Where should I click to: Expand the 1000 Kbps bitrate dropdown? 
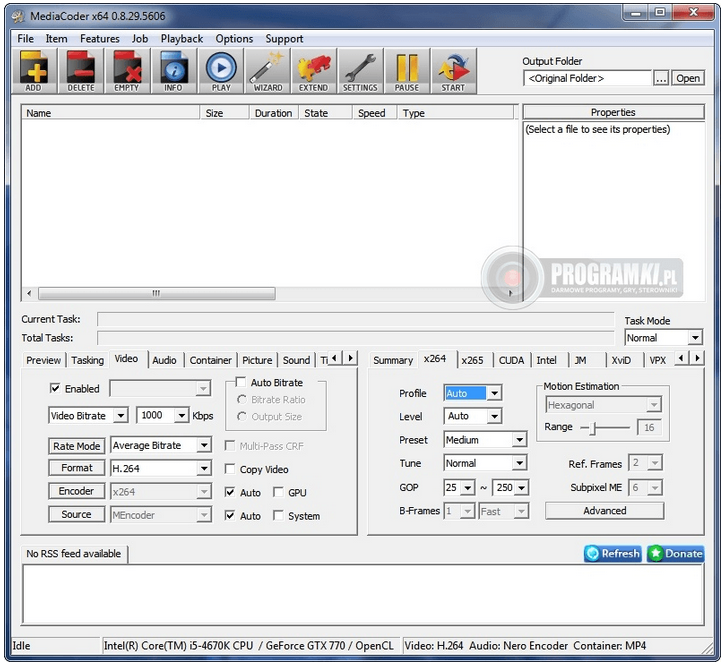(182, 415)
